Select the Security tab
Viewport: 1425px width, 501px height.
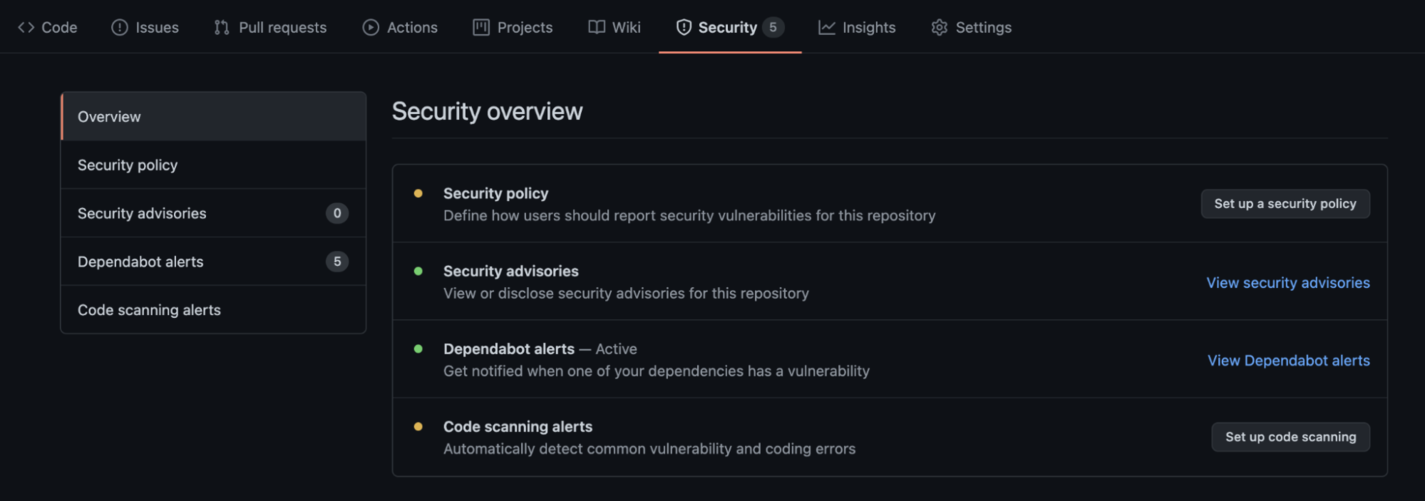point(730,28)
